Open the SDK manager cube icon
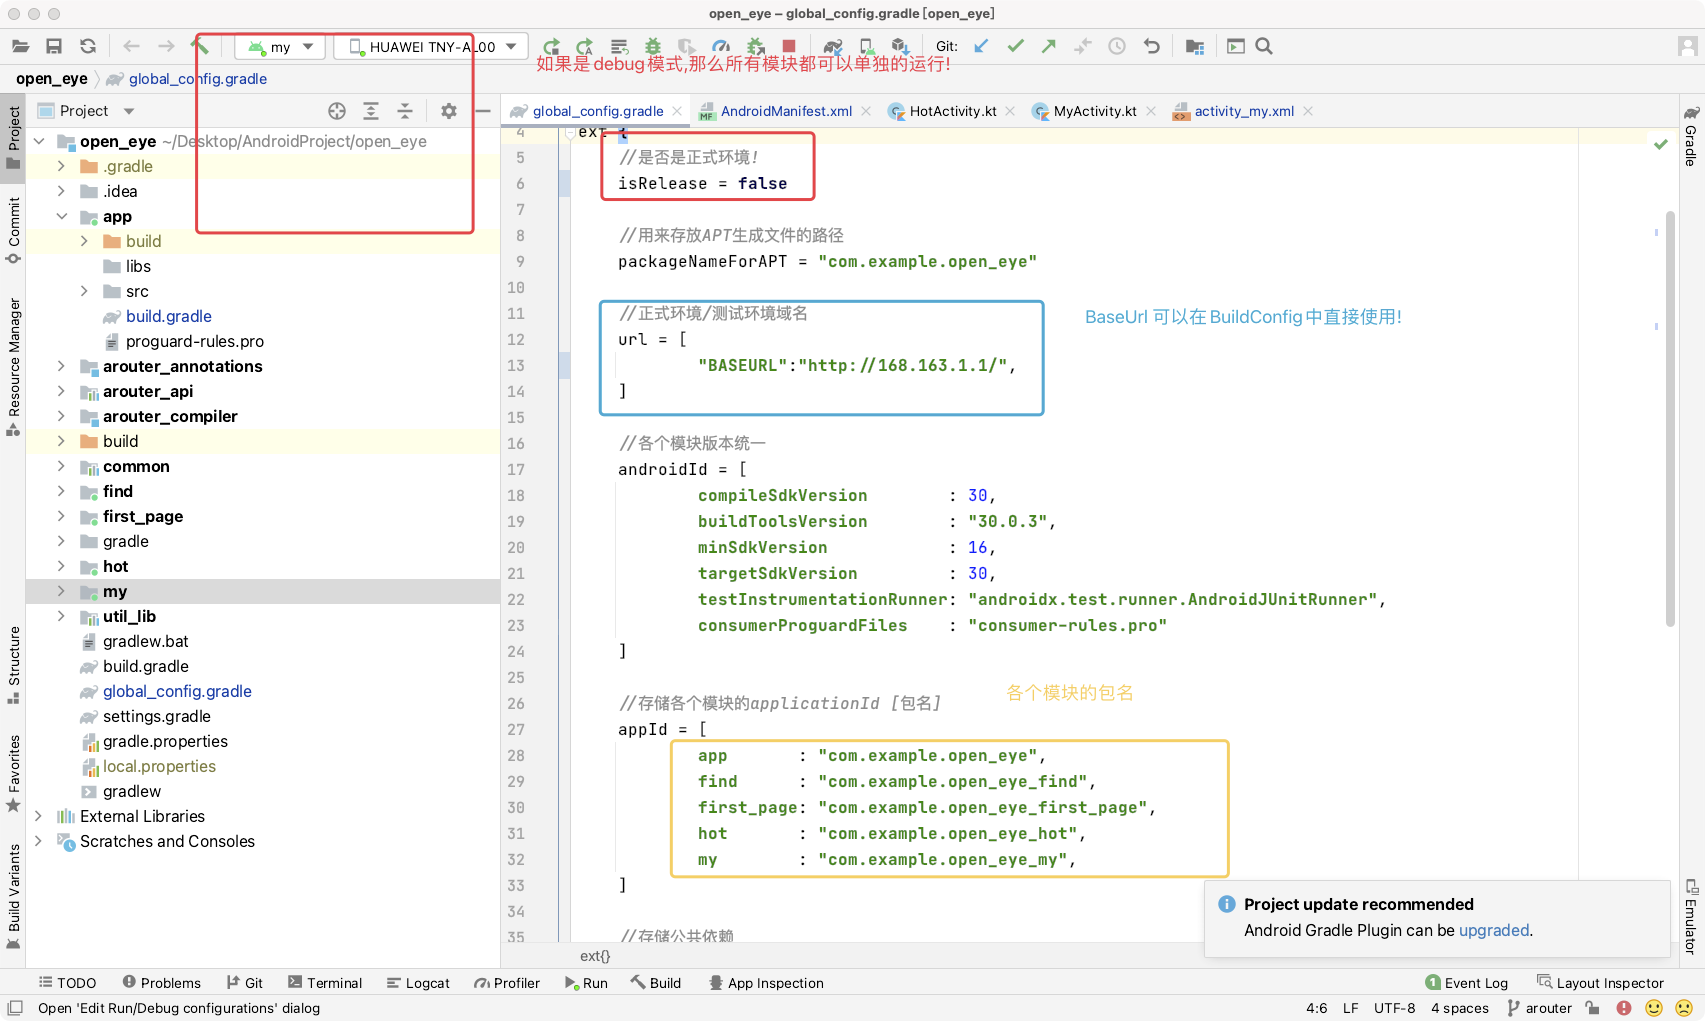 (x=900, y=46)
